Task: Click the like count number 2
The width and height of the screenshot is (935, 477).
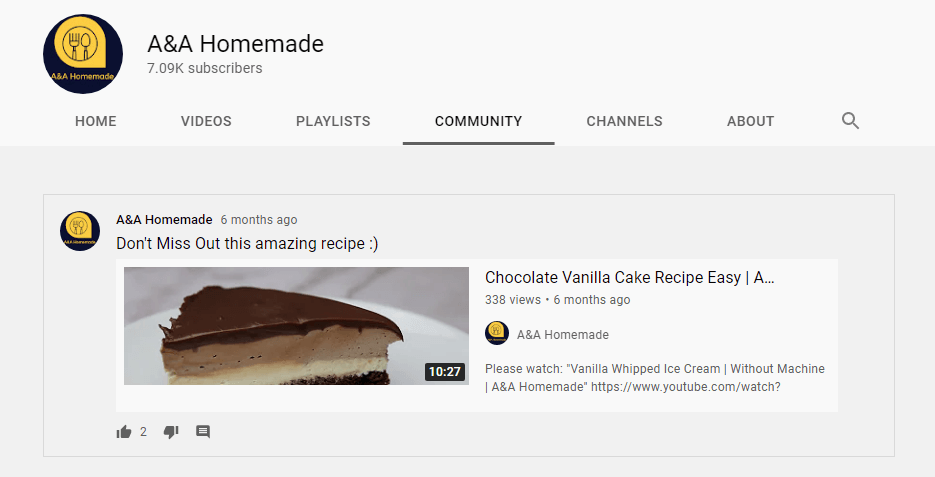Action: tap(143, 432)
